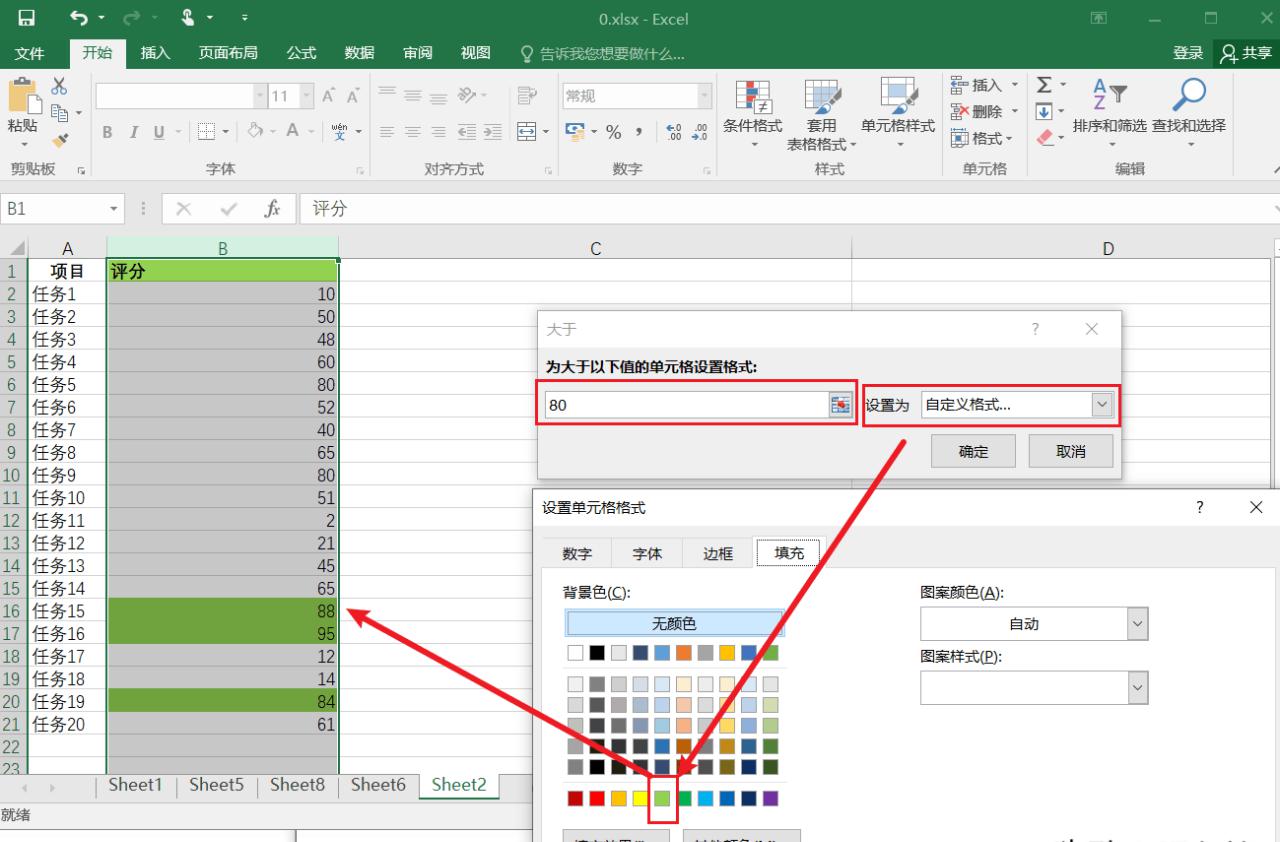Toggle Italic formatting in ribbon

[x=133, y=132]
